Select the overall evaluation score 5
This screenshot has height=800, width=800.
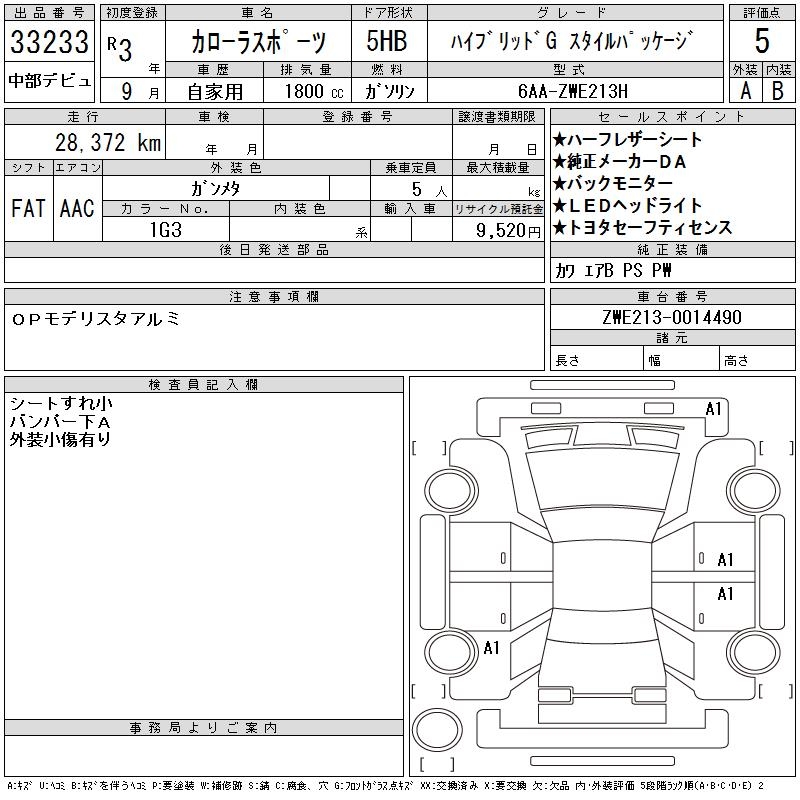click(762, 42)
